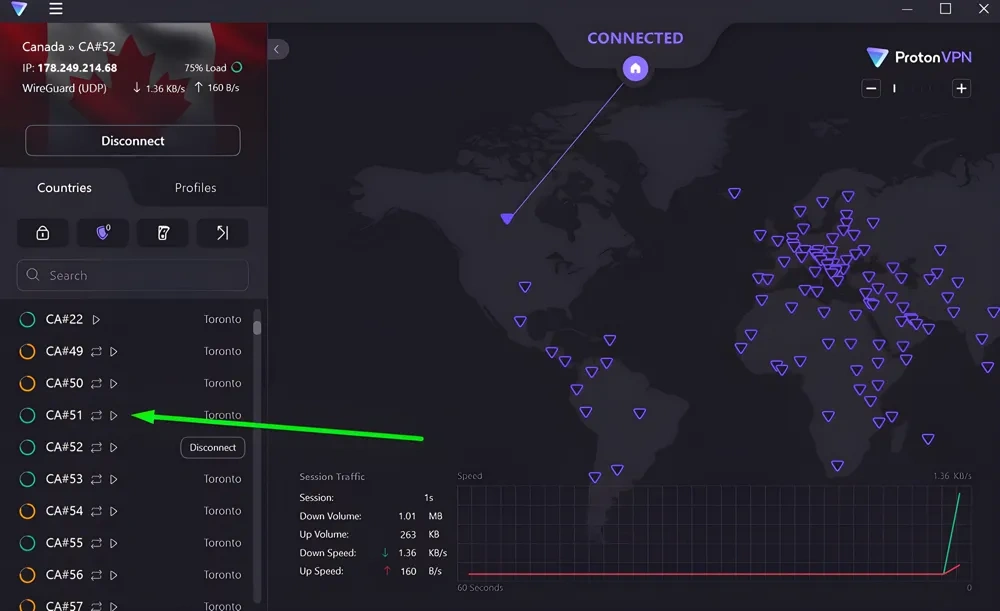Click the home icon under CONNECTED
Viewport: 1000px width, 611px height.
pyautogui.click(x=635, y=68)
